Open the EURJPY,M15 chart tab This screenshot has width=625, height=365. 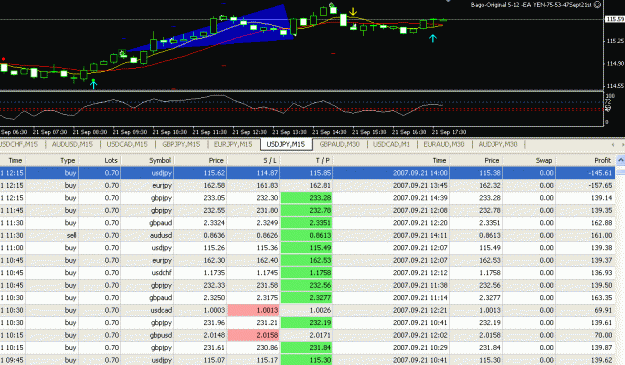[x=233, y=144]
